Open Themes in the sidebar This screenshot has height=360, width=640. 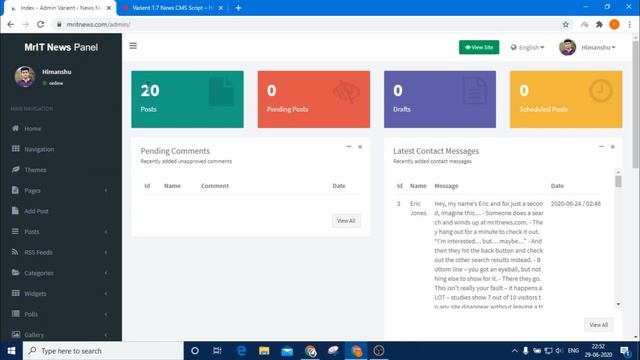pyautogui.click(x=35, y=170)
